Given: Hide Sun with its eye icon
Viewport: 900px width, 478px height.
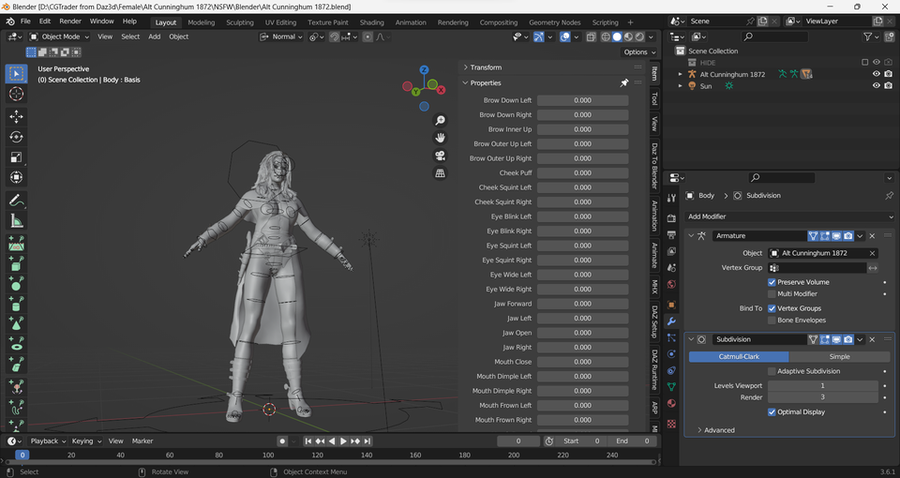Looking at the screenshot, I should click(876, 86).
